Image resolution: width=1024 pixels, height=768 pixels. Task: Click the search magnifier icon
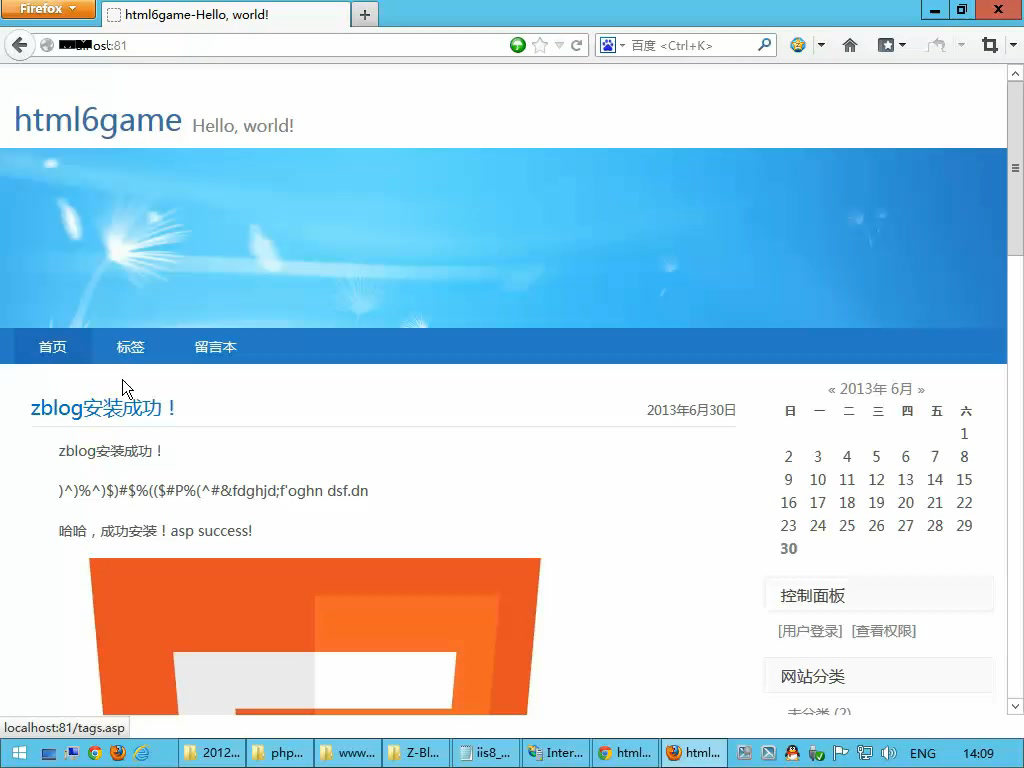tap(764, 44)
